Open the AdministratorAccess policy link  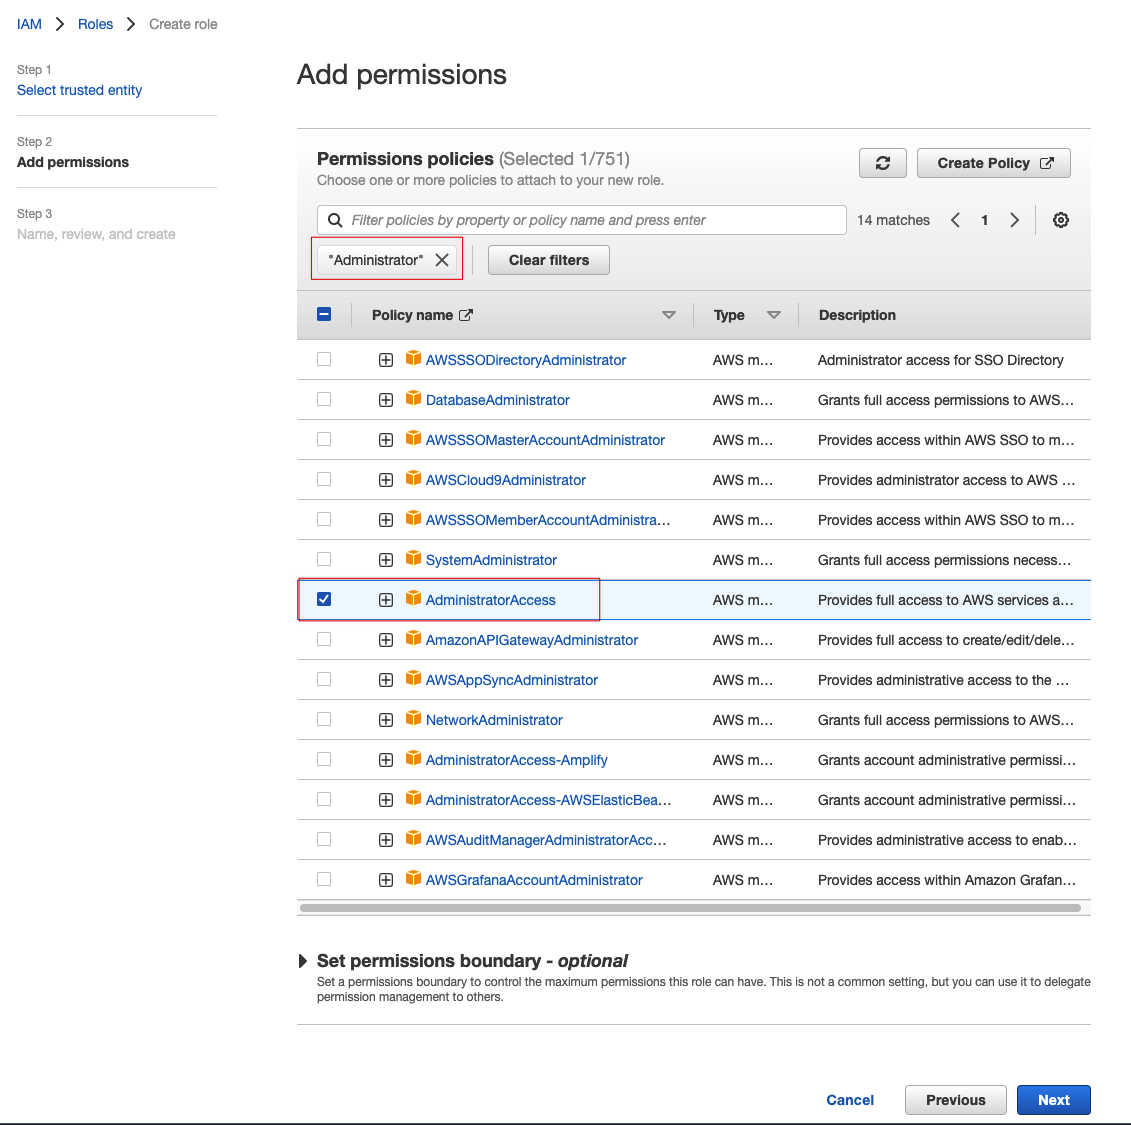(490, 600)
